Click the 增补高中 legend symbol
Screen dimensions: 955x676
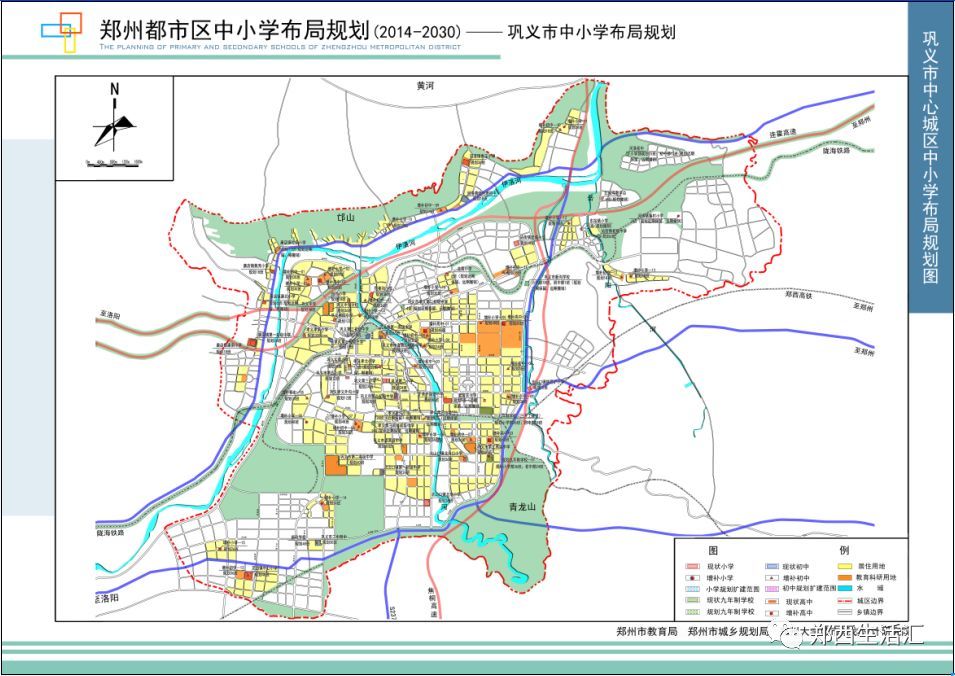[772, 612]
